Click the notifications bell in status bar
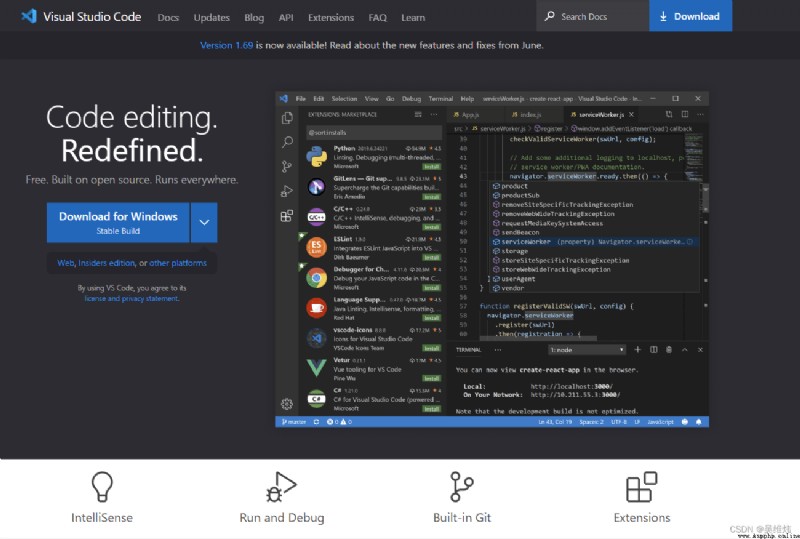Viewport: 800px width, 539px height. pos(698,422)
